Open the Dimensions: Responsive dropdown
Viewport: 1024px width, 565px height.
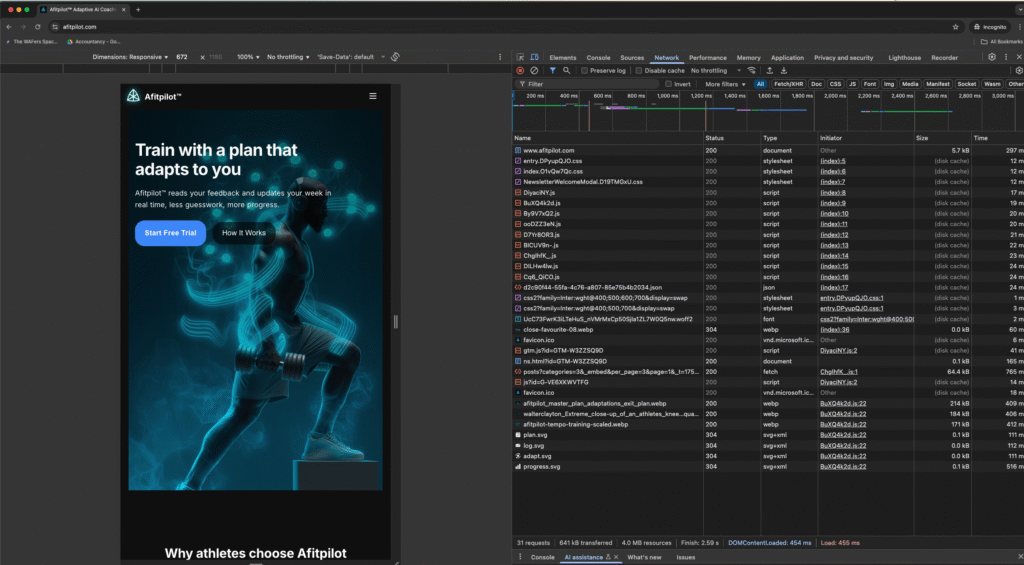point(131,57)
